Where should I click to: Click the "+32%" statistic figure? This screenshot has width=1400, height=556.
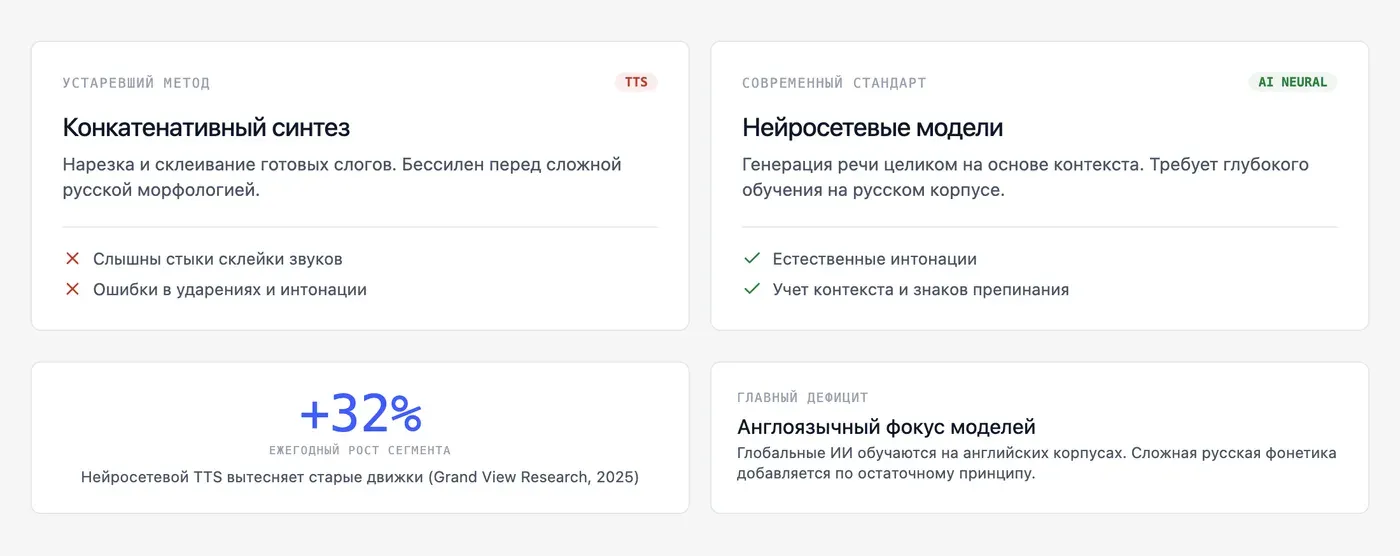pyautogui.click(x=360, y=413)
